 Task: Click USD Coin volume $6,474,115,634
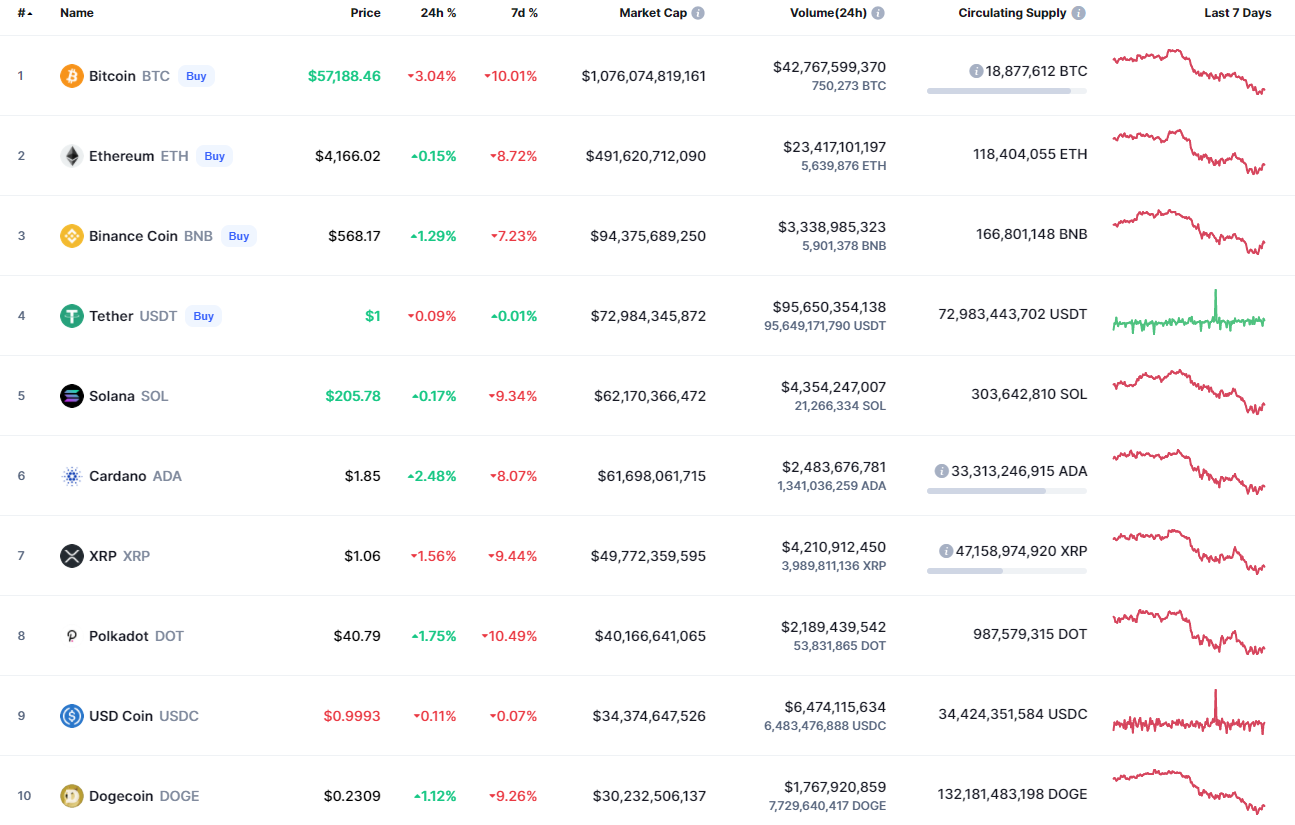tap(833, 707)
